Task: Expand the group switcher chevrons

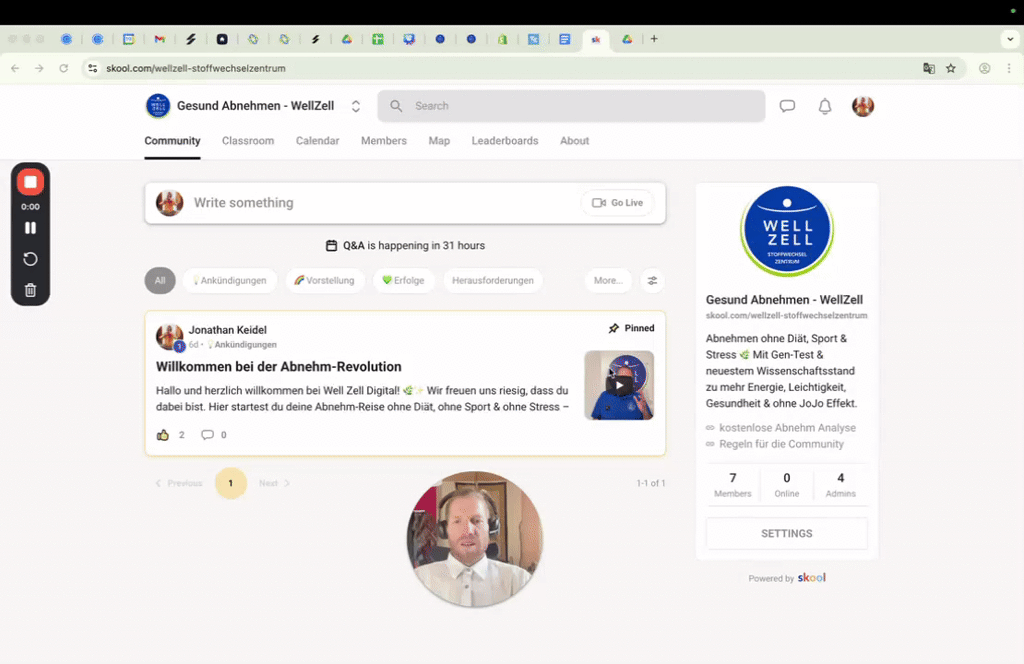Action: [x=356, y=106]
